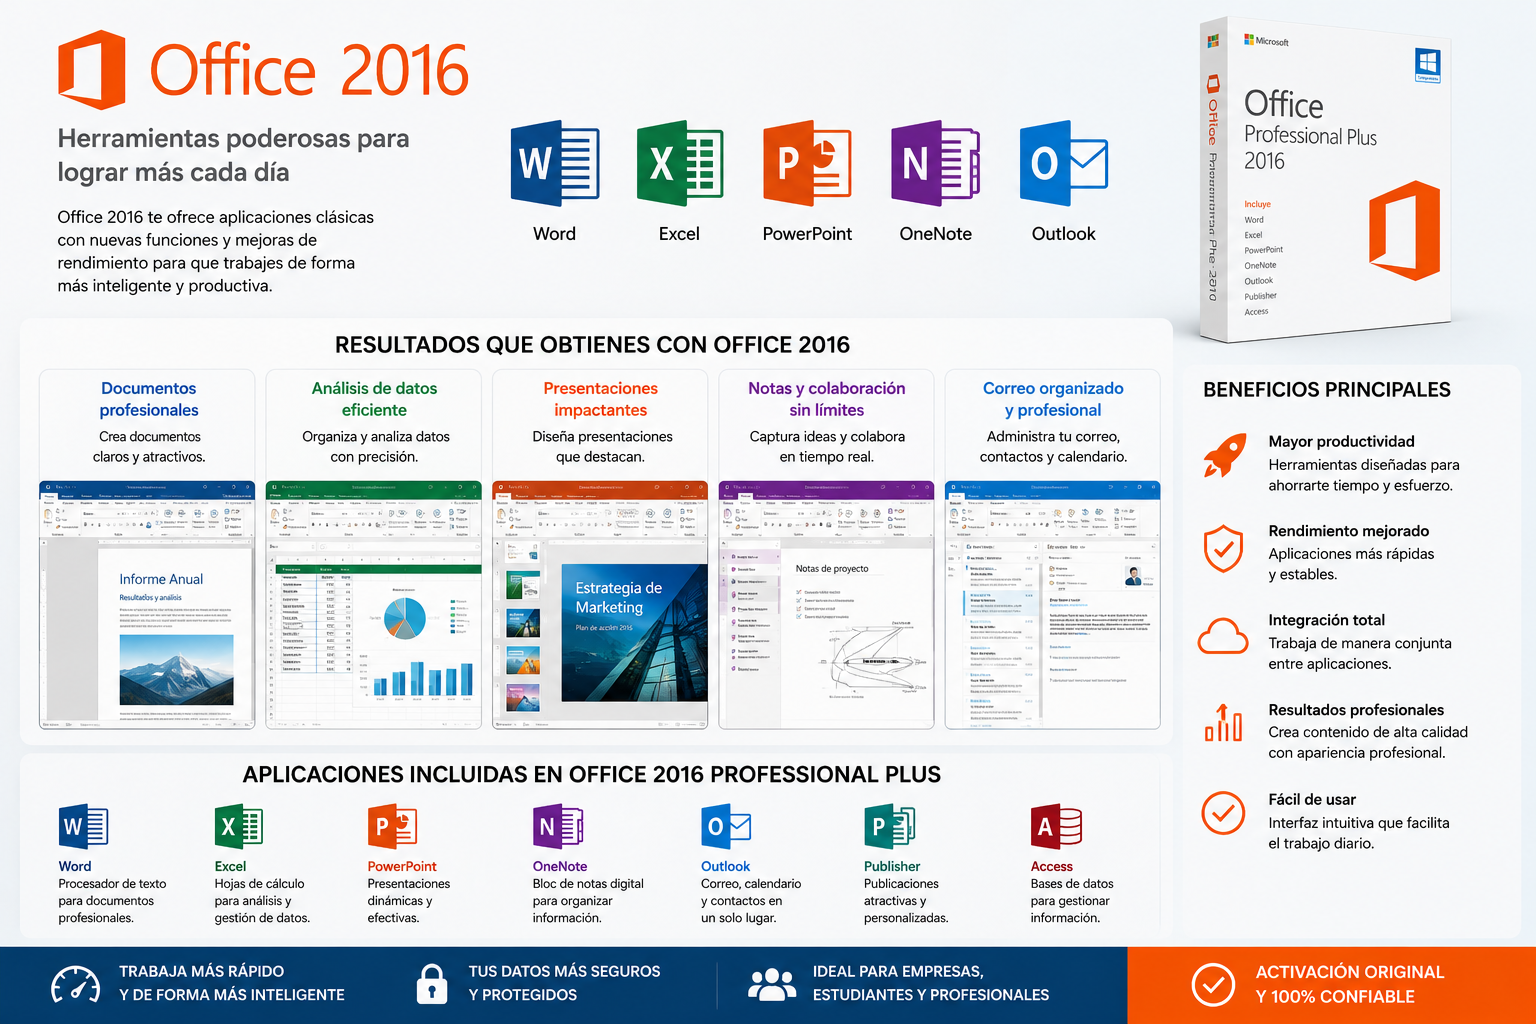Click the Crea documentos claros y atractivos text
The width and height of the screenshot is (1536, 1024).
tap(149, 446)
